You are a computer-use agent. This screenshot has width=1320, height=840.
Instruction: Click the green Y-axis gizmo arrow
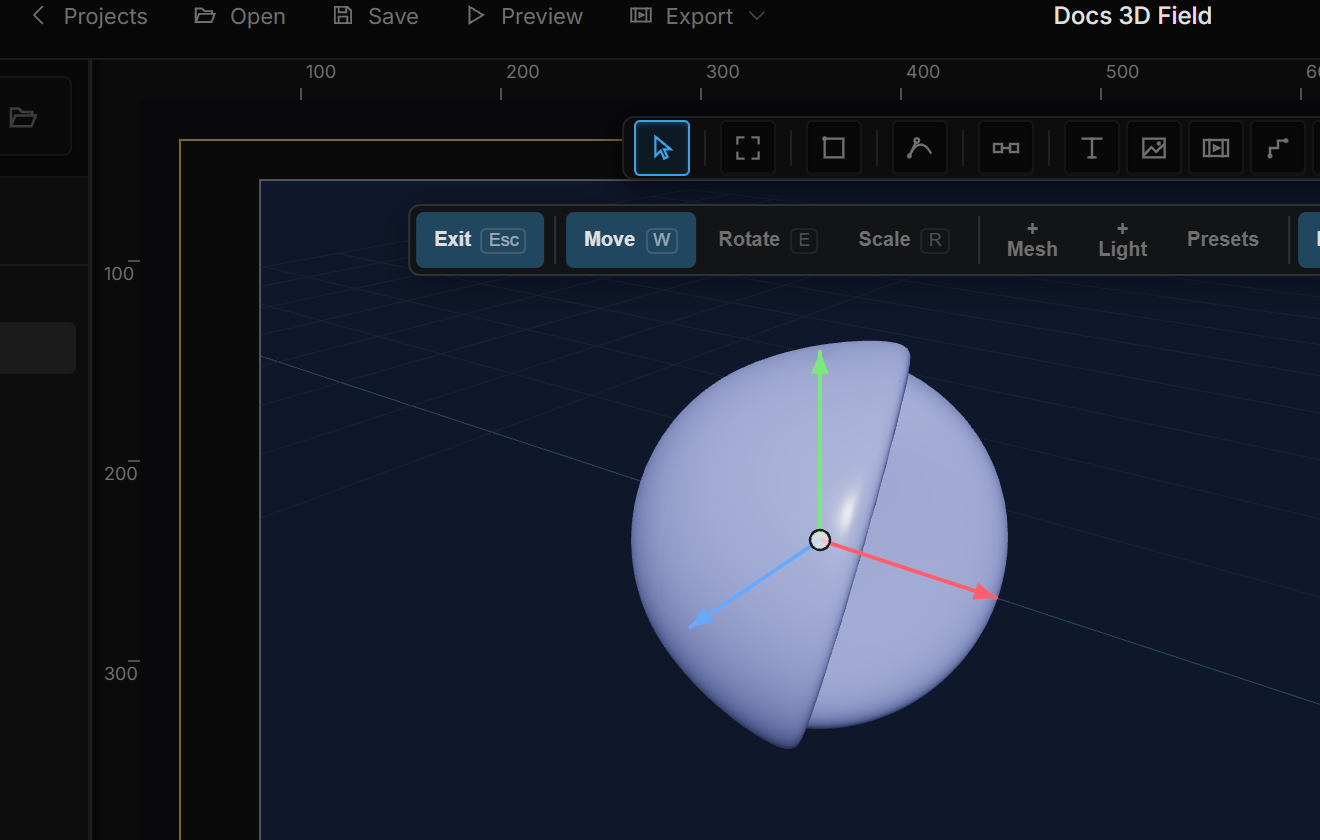[820, 362]
